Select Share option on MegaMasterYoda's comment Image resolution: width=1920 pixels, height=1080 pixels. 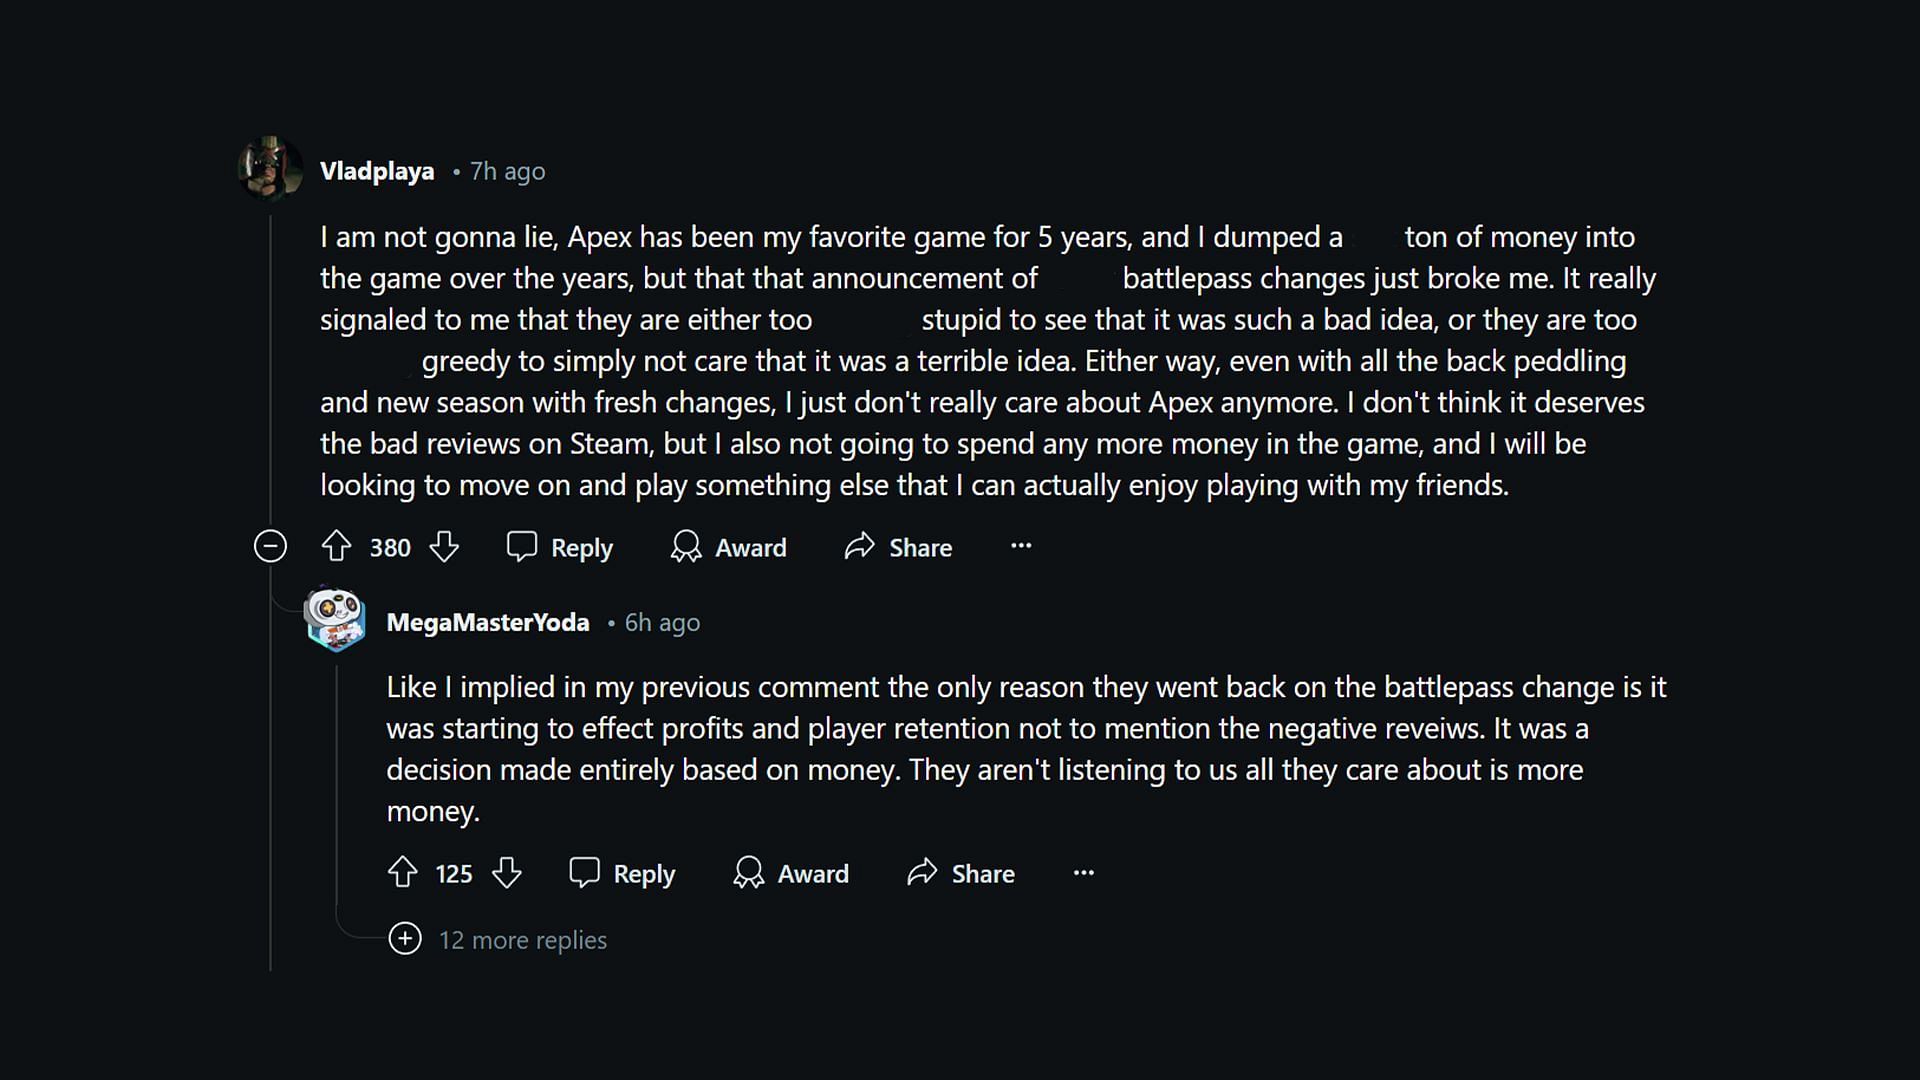961,873
